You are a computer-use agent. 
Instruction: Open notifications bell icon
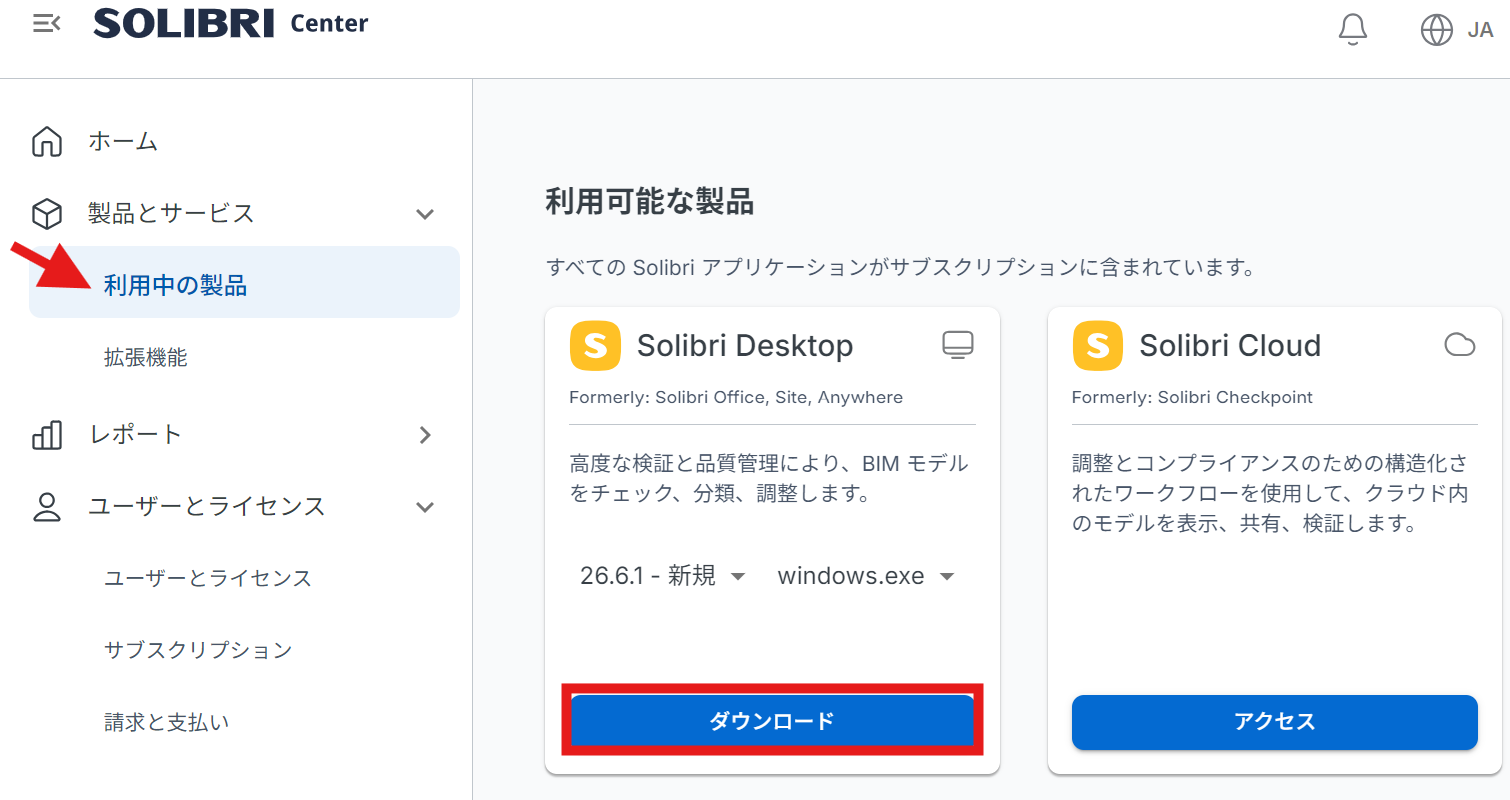click(x=1352, y=29)
